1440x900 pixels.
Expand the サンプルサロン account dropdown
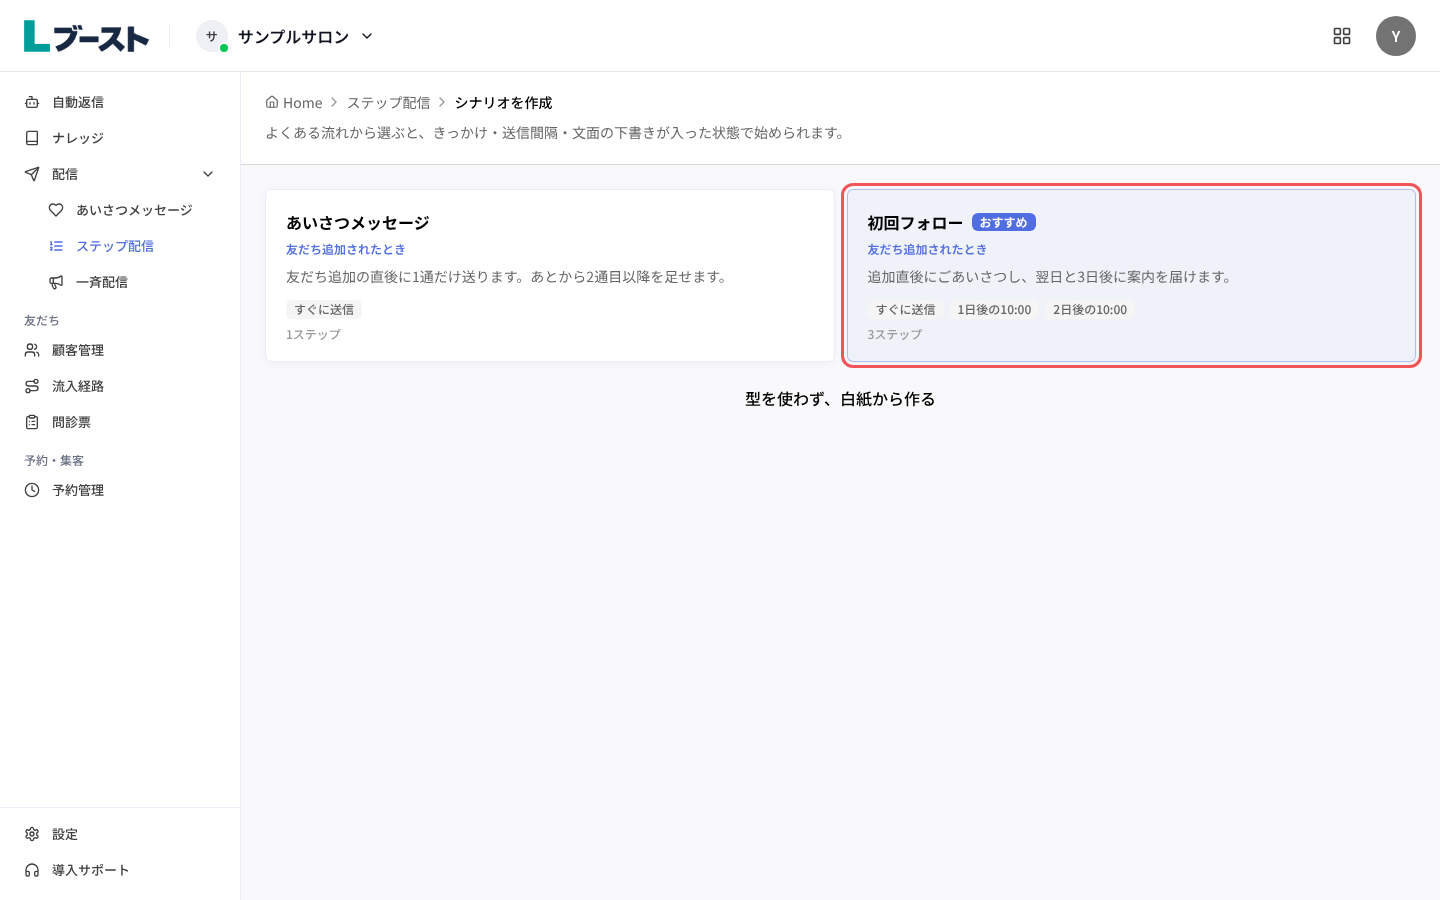point(367,36)
